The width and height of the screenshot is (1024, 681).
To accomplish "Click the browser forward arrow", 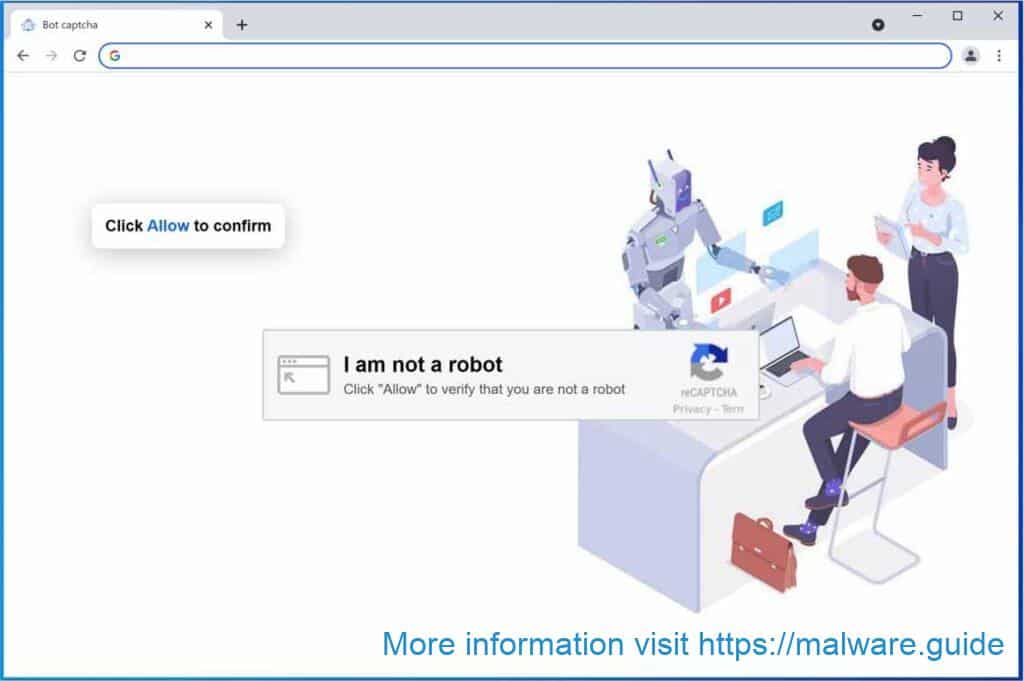I will tap(51, 56).
